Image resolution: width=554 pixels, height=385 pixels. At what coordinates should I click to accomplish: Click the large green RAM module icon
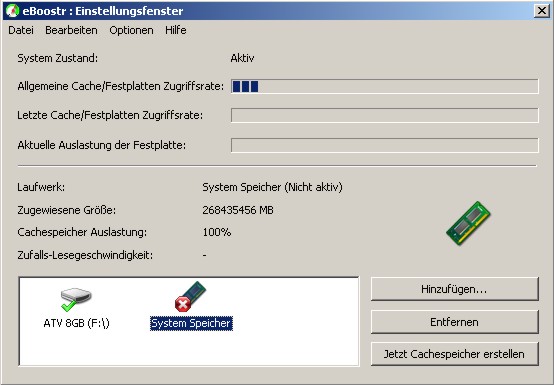(468, 223)
